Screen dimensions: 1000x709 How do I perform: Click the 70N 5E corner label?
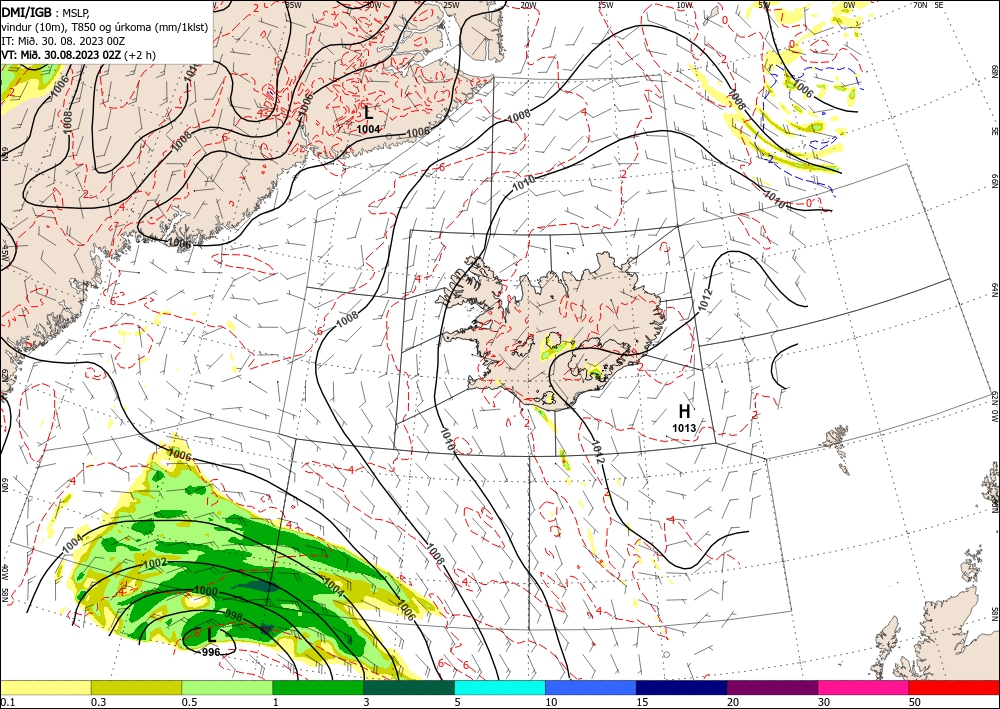pos(928,5)
